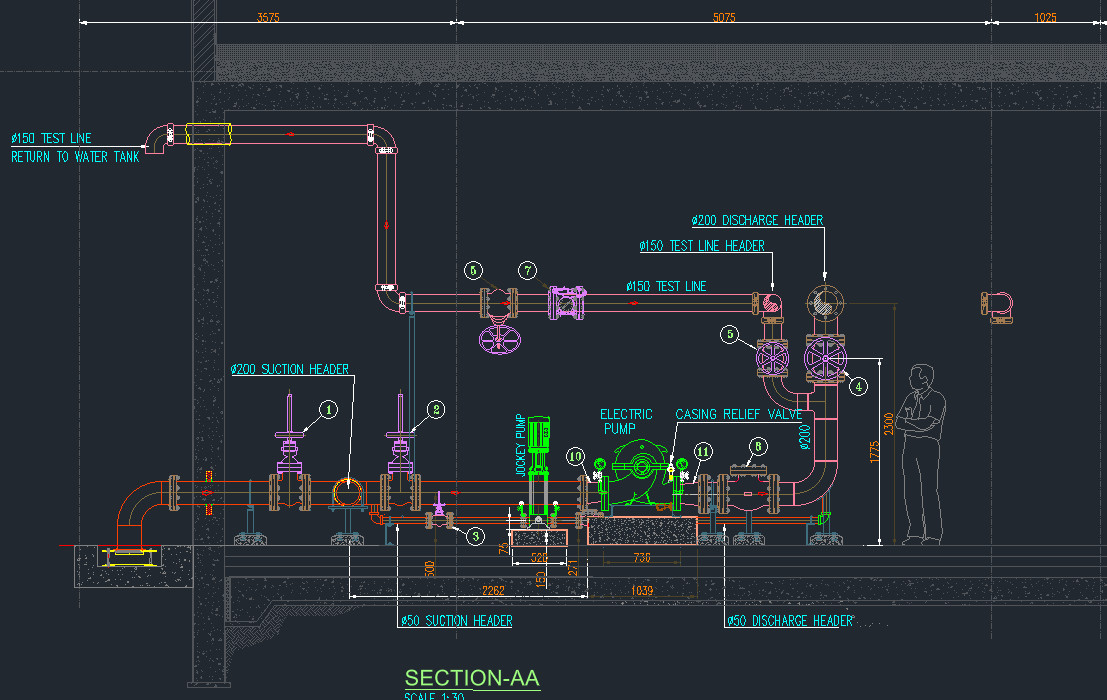The height and width of the screenshot is (700, 1107).
Task: Select balloon number 3 on ø50 line valve
Action: (476, 536)
